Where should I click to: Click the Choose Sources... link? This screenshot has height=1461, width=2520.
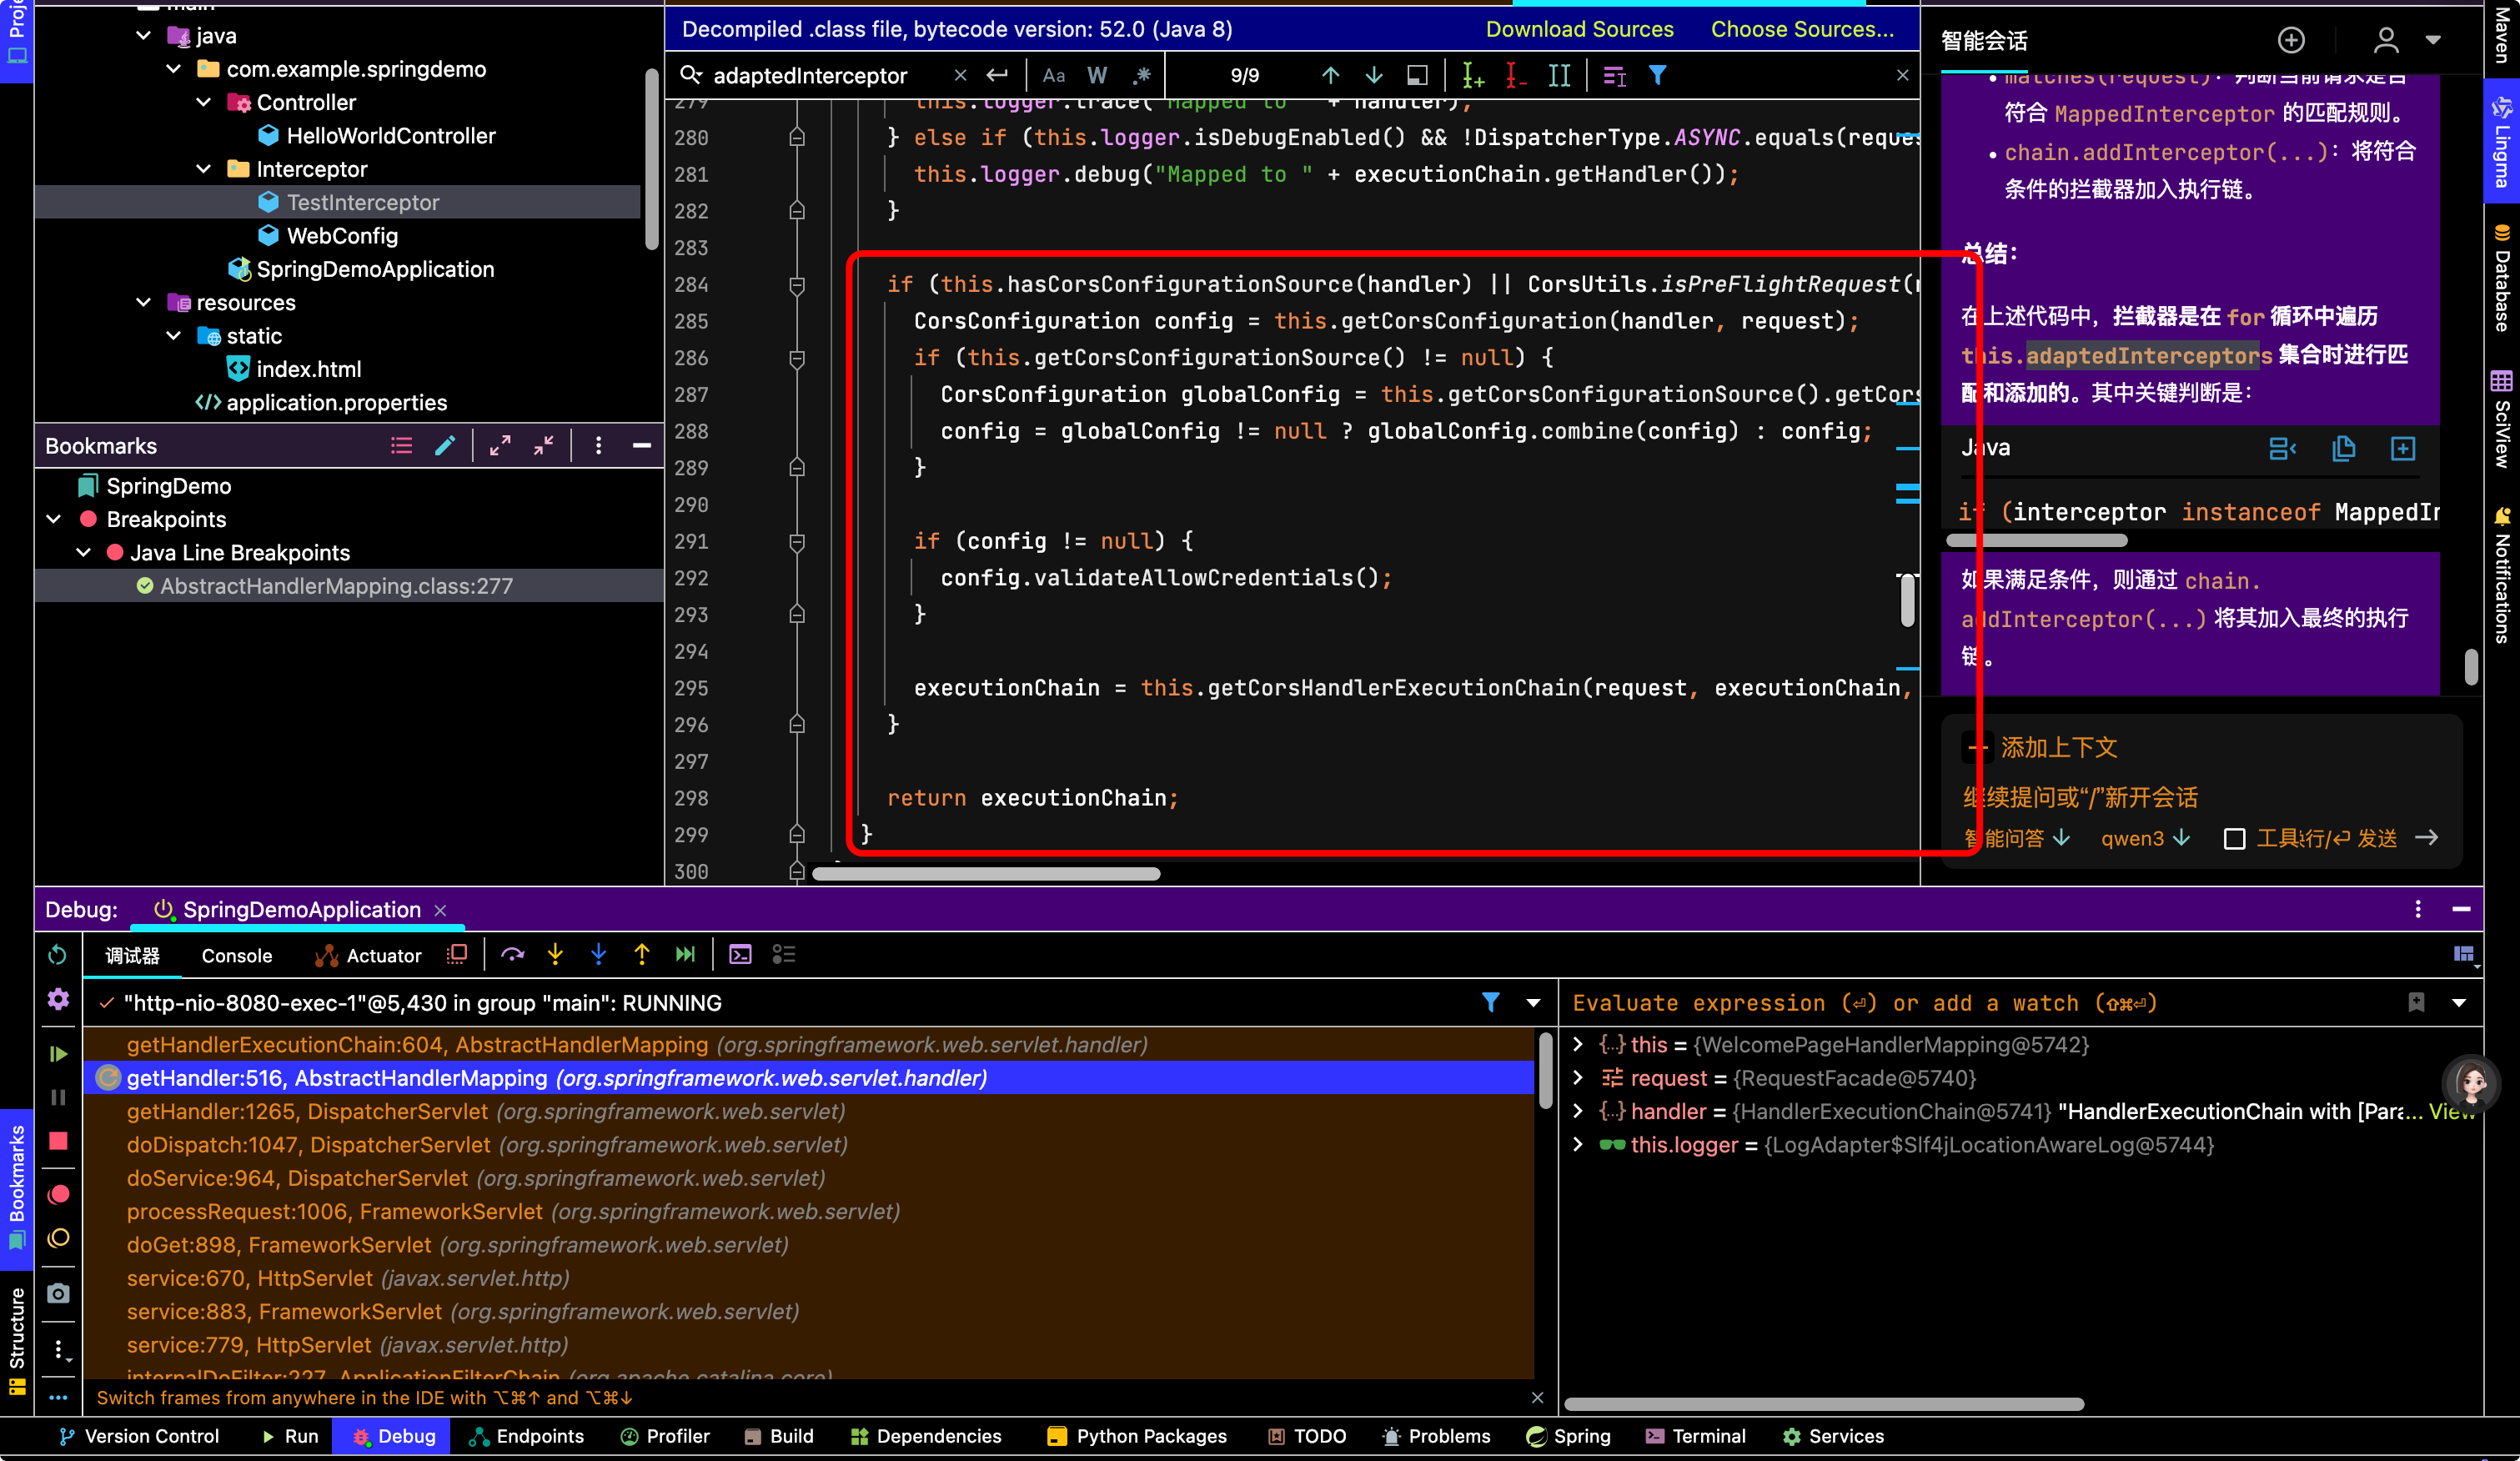tap(1802, 29)
